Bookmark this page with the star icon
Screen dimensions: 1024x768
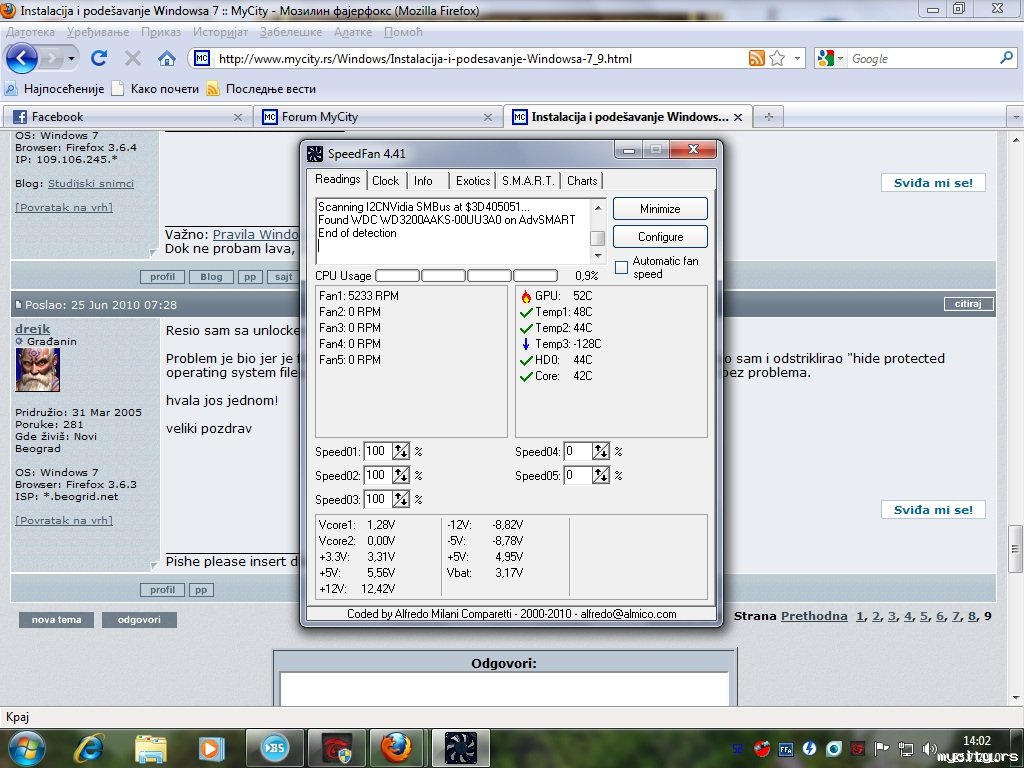coord(777,58)
